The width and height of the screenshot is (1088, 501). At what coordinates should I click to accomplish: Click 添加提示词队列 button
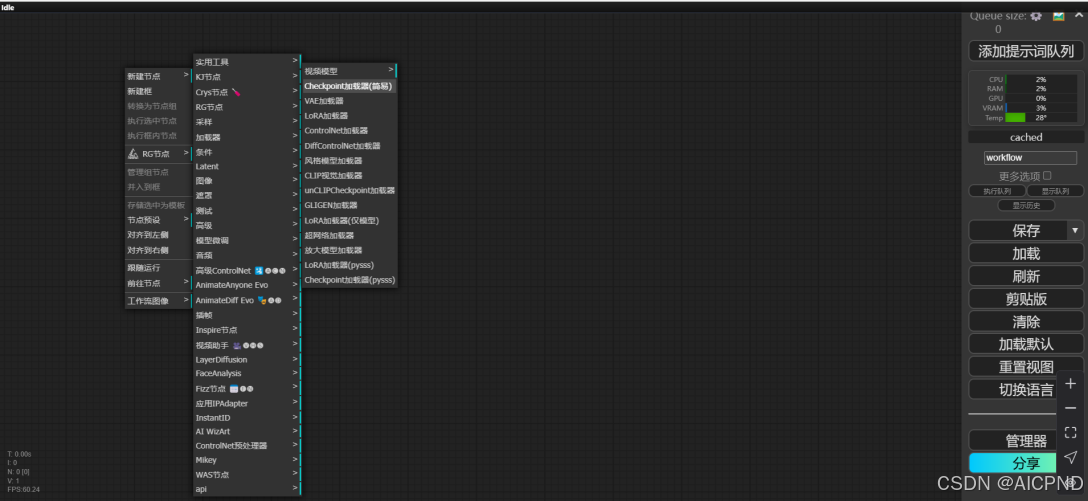click(1026, 51)
